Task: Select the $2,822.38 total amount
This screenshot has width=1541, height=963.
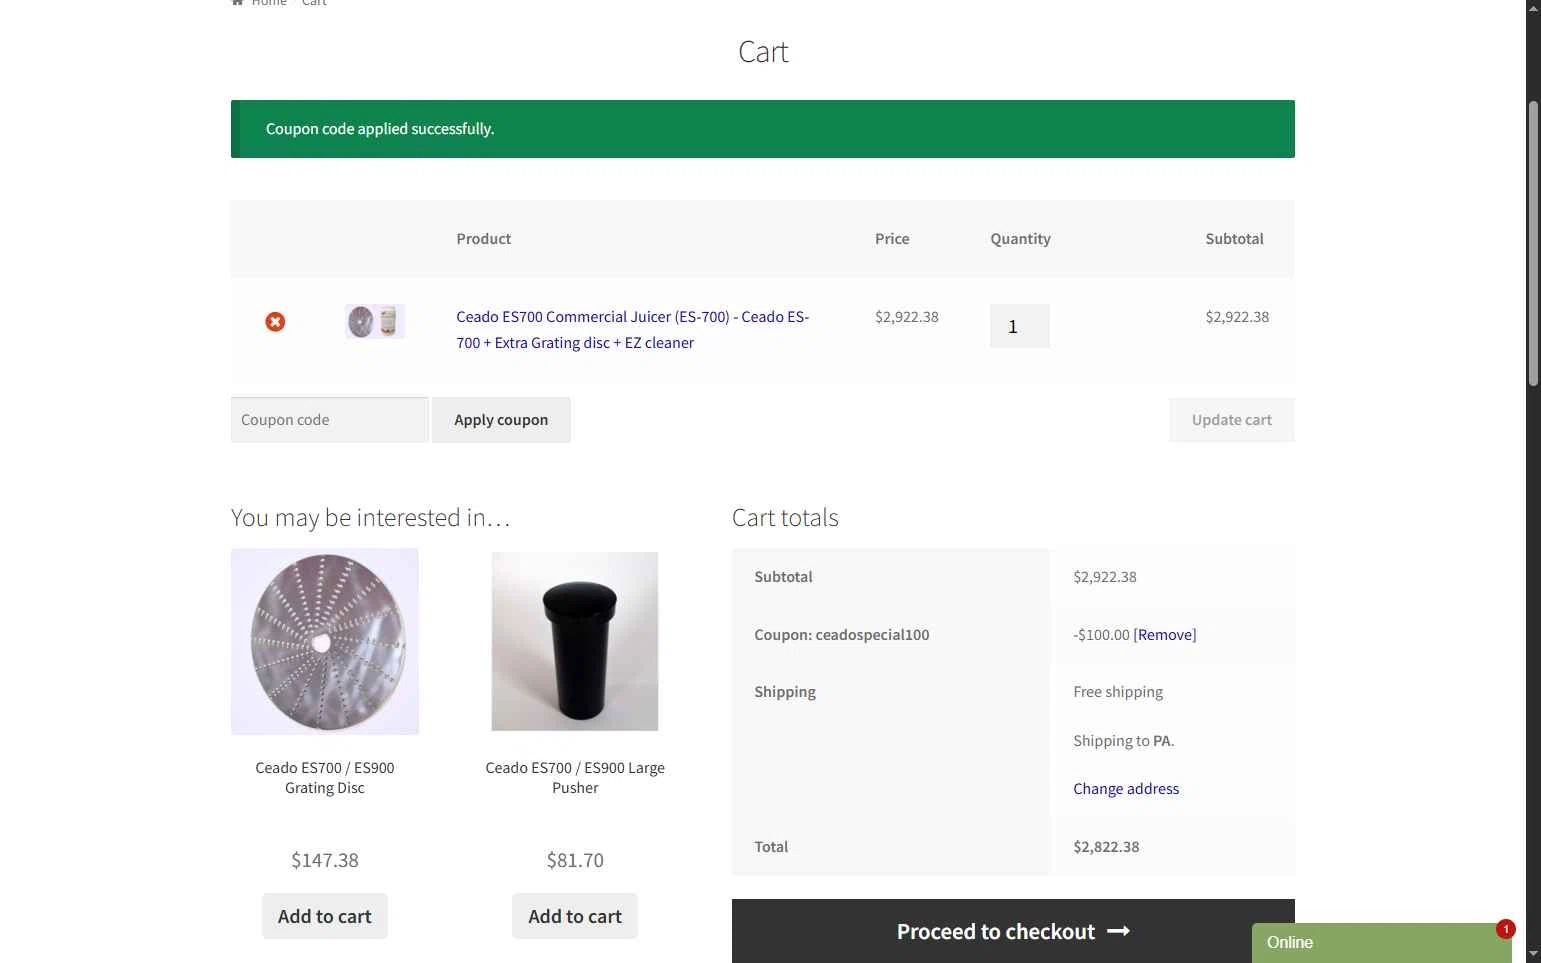Action: coord(1106,847)
